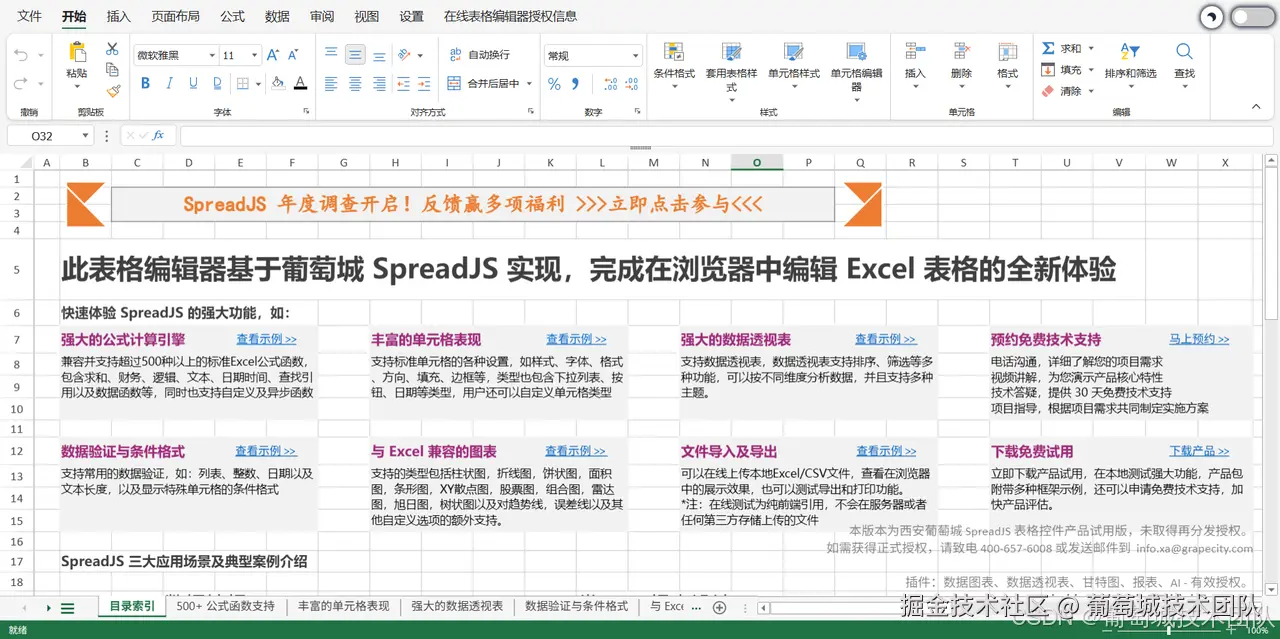The width and height of the screenshot is (1280, 639).
Task: Click the bottom vertical align icon
Action: pos(378,55)
